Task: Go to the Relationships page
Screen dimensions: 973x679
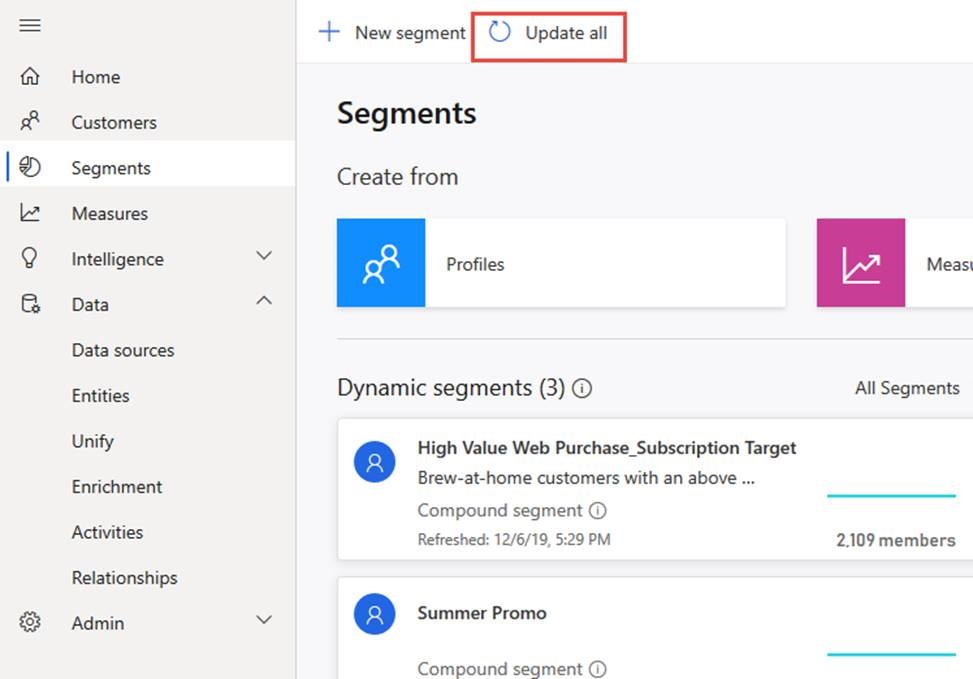Action: point(124,577)
